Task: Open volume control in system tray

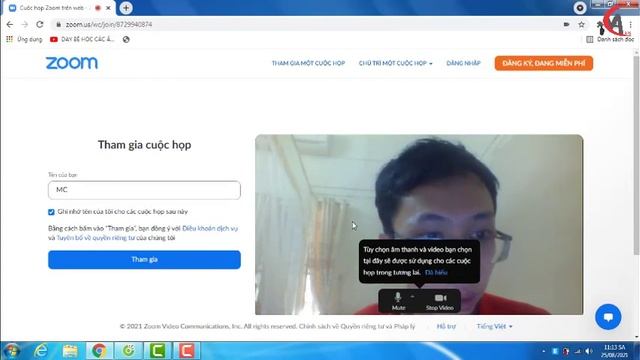Action: pyautogui.click(x=588, y=351)
